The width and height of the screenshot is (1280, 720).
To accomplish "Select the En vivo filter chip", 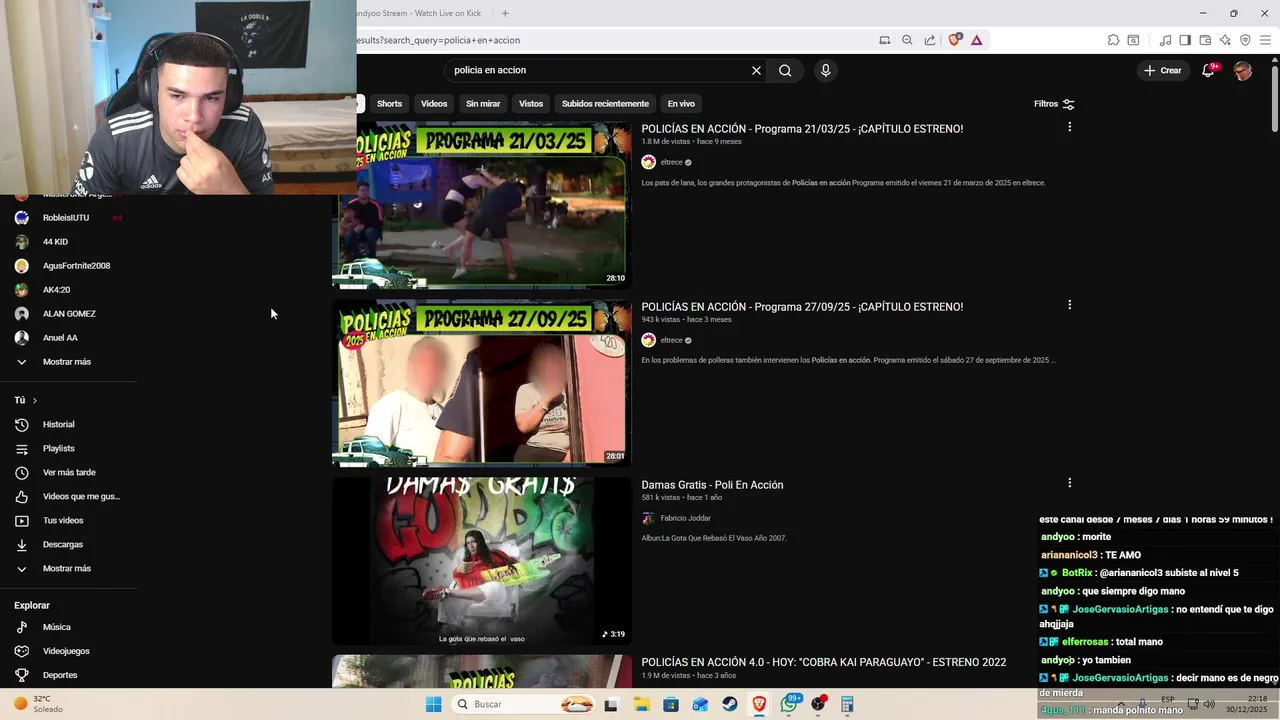I will click(681, 104).
